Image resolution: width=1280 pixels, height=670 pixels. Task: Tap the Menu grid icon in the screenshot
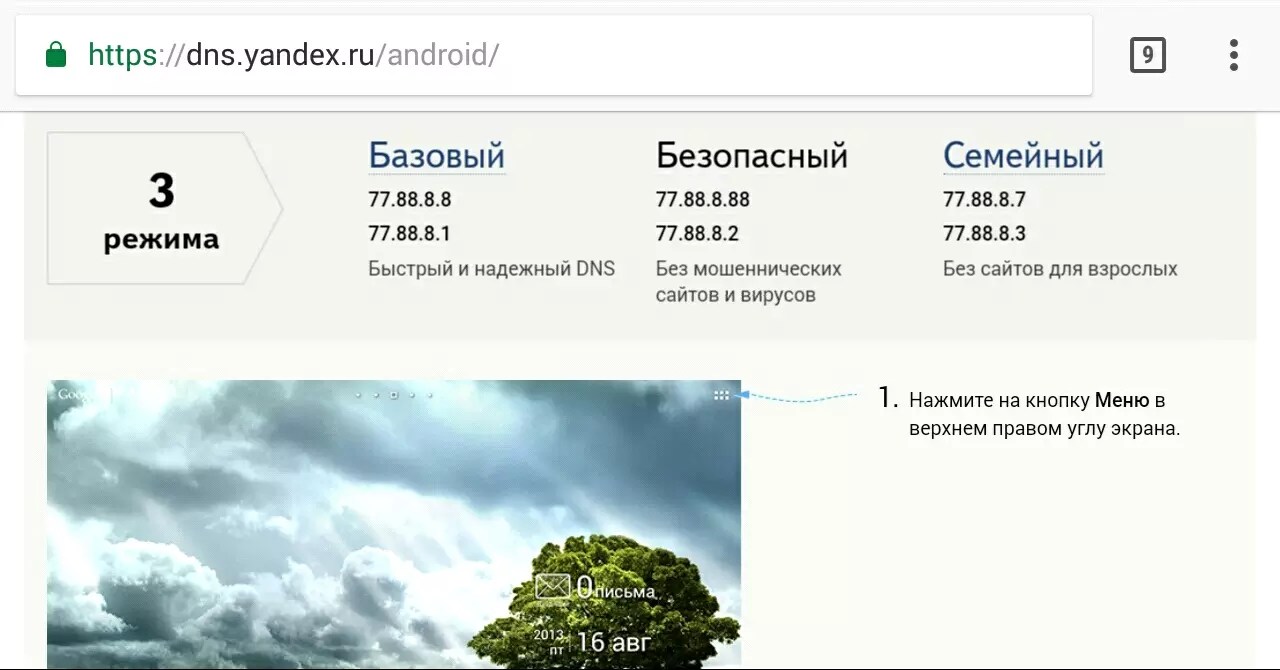(721, 394)
